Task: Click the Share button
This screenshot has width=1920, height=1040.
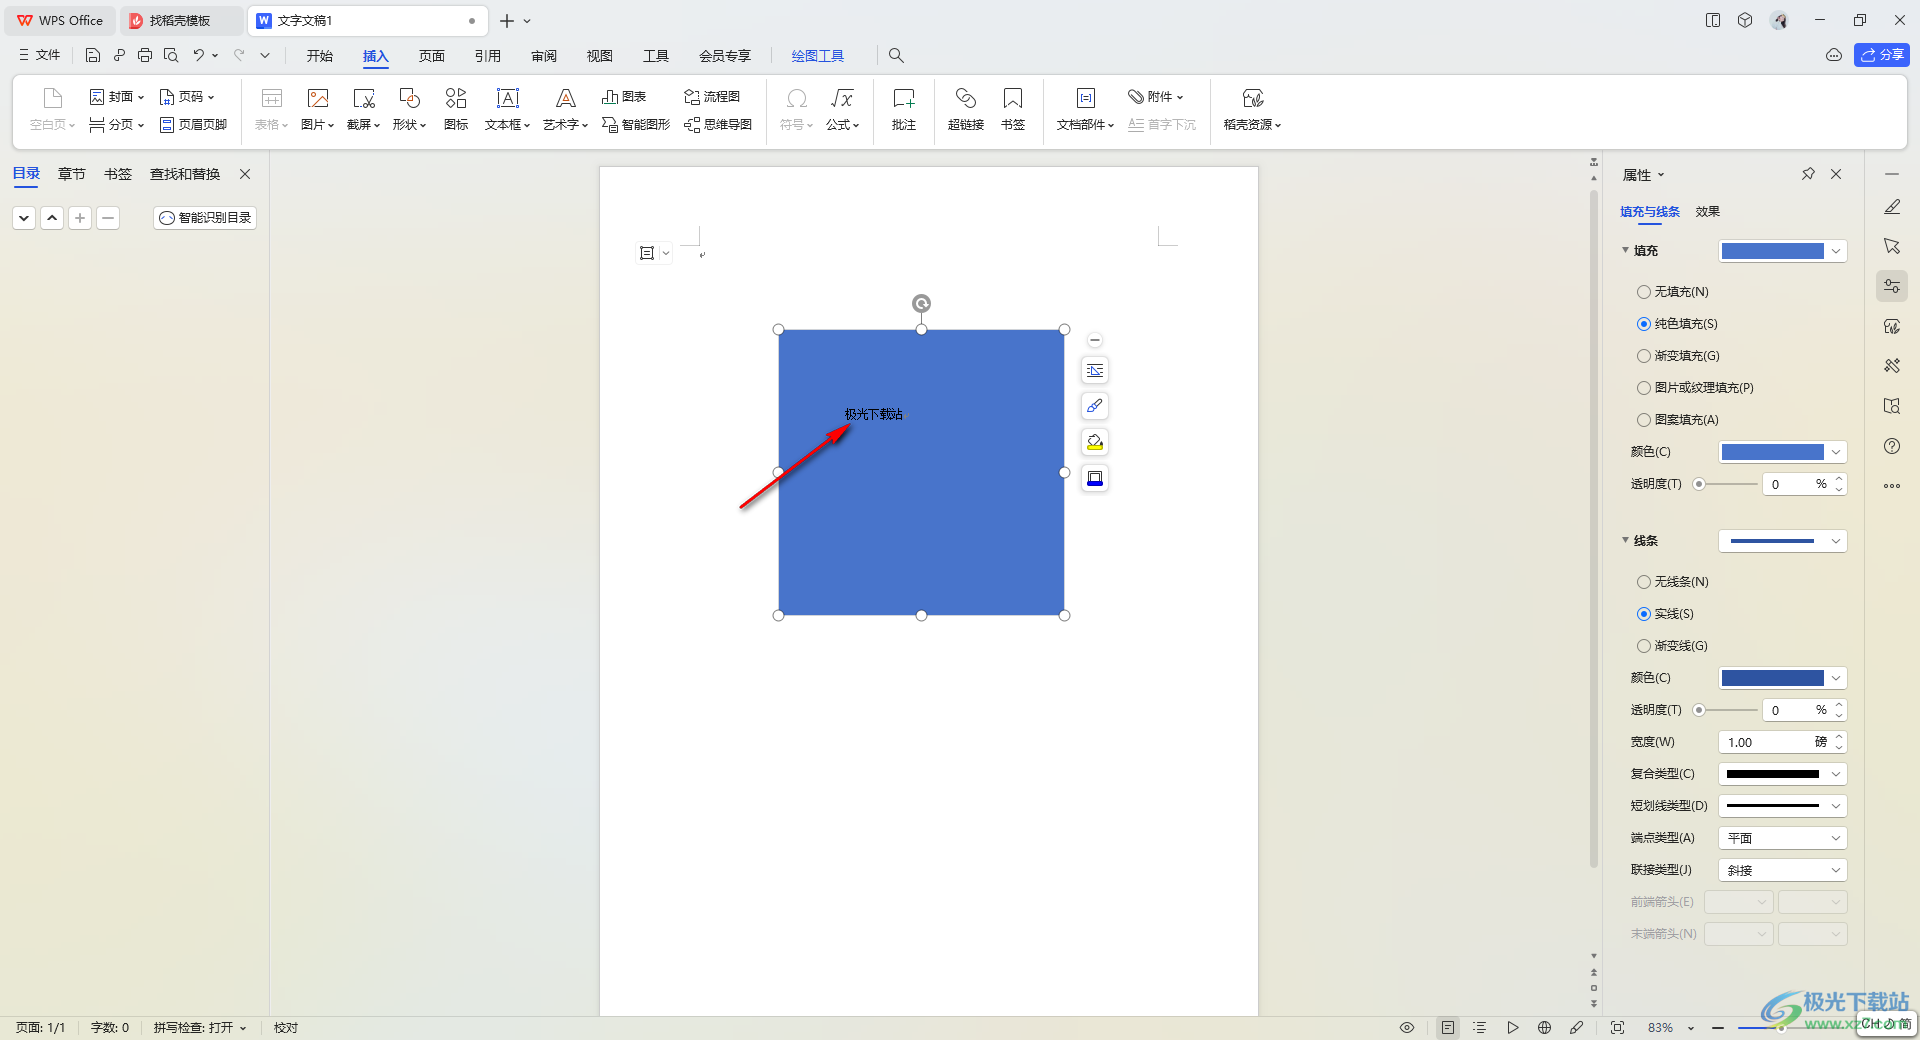Action: (x=1882, y=55)
